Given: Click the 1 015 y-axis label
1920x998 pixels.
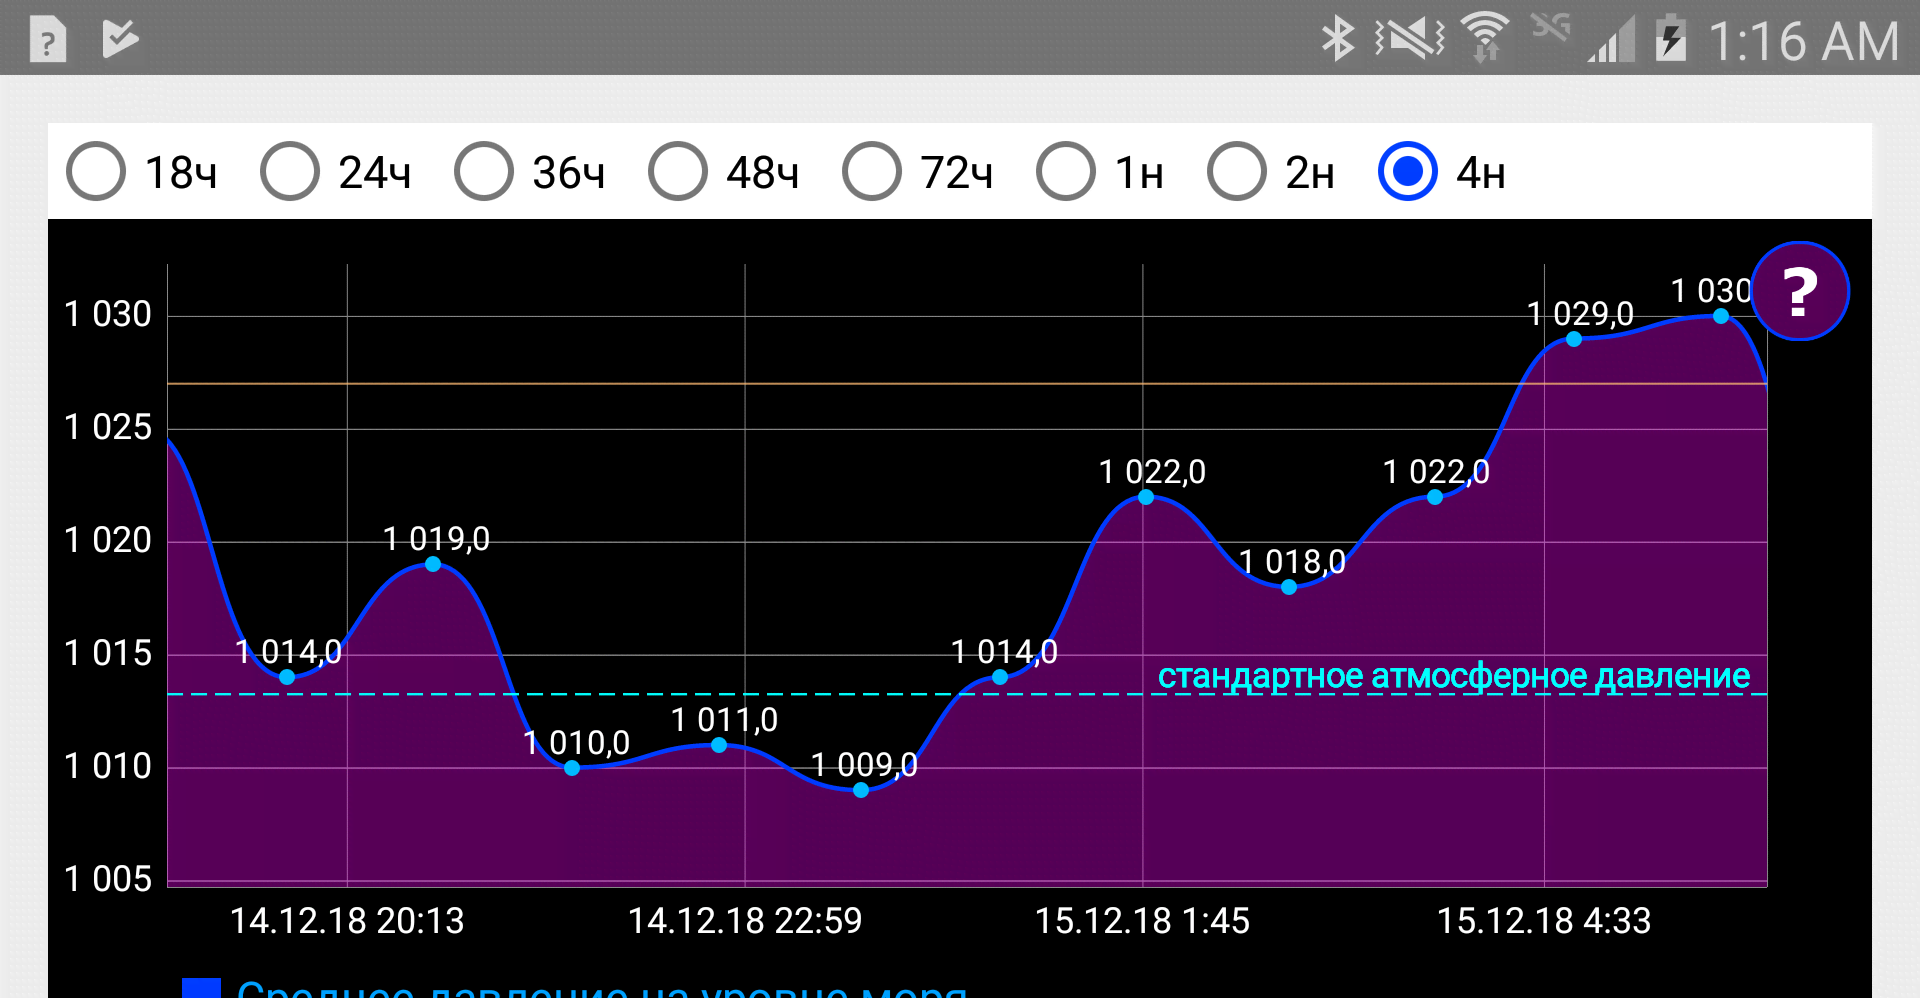Looking at the screenshot, I should click(x=108, y=653).
